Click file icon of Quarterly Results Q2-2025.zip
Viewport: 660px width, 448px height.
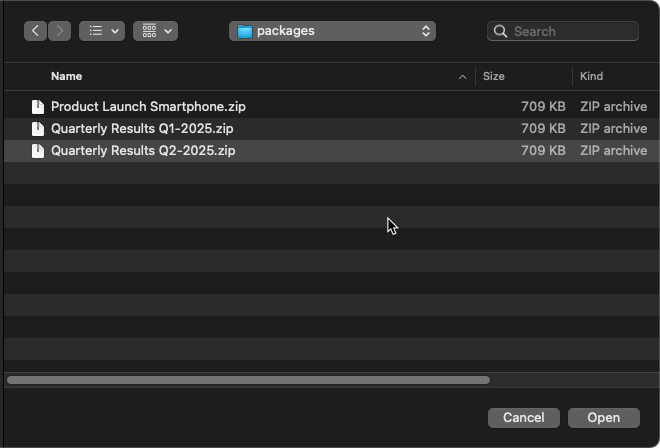click(38, 151)
